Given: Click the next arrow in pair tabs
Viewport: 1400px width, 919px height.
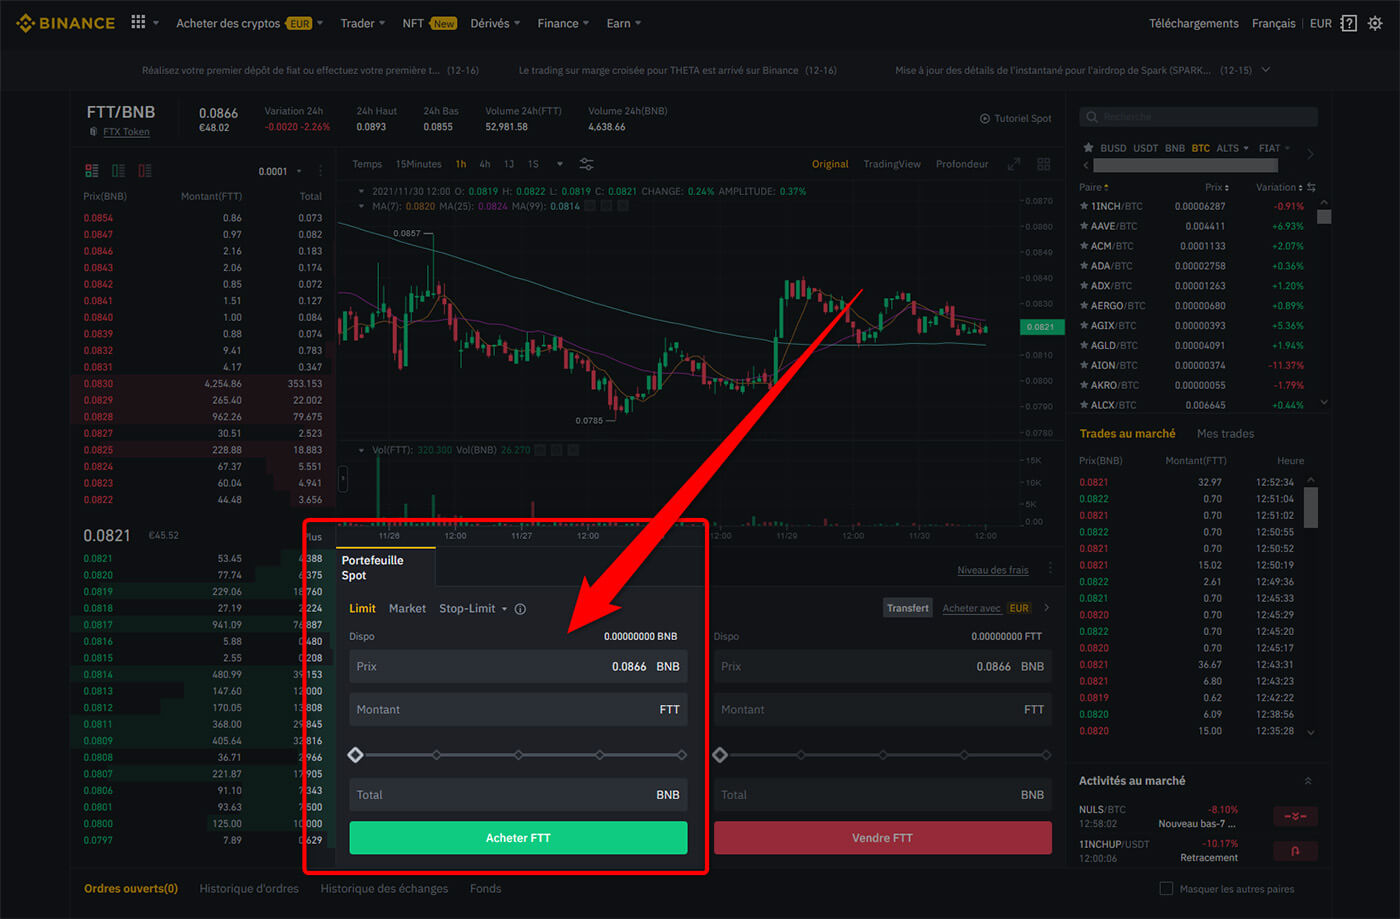Looking at the screenshot, I should point(1310,154).
